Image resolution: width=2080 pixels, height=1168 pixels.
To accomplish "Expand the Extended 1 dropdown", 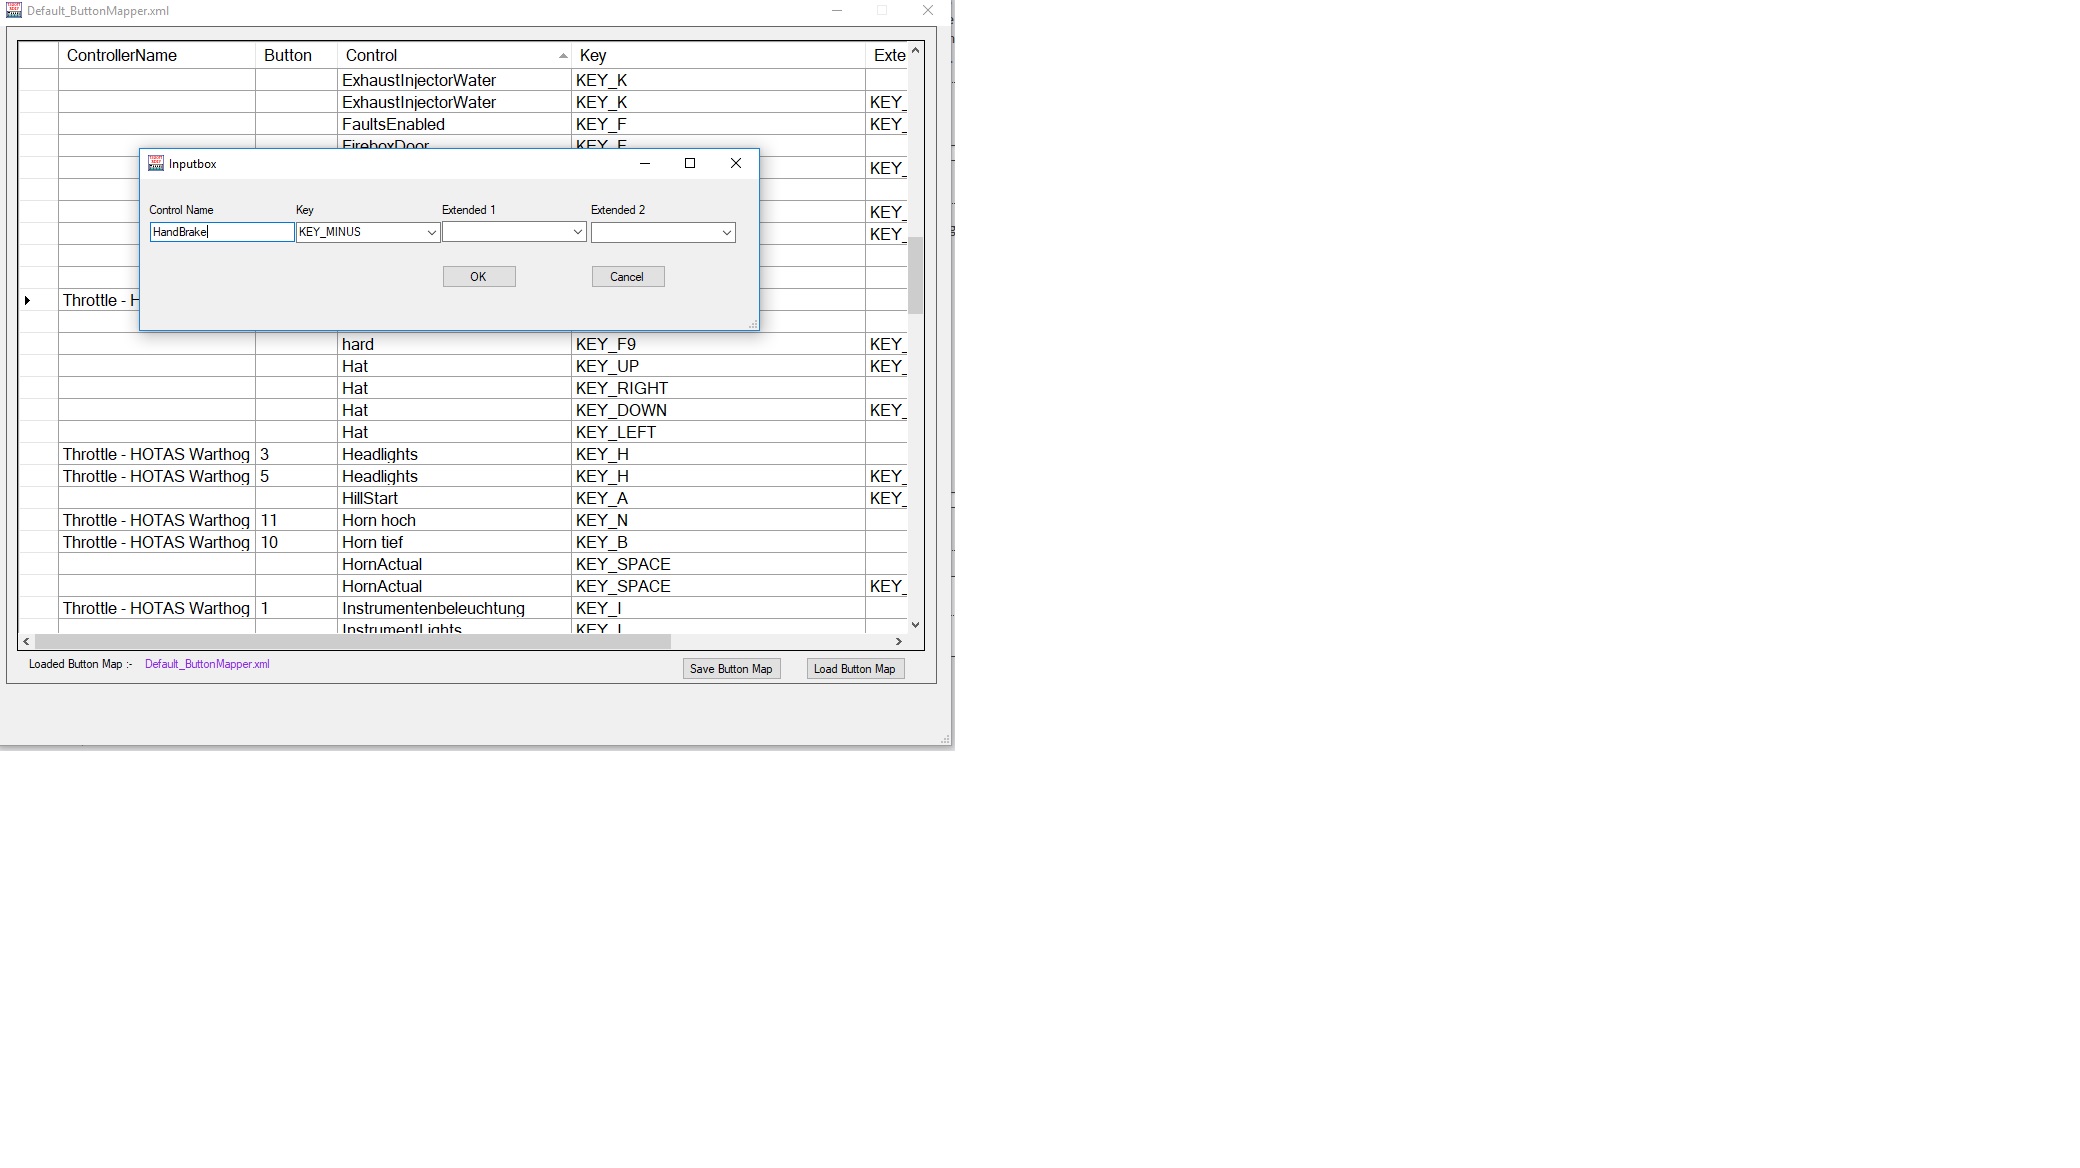I will 577,232.
